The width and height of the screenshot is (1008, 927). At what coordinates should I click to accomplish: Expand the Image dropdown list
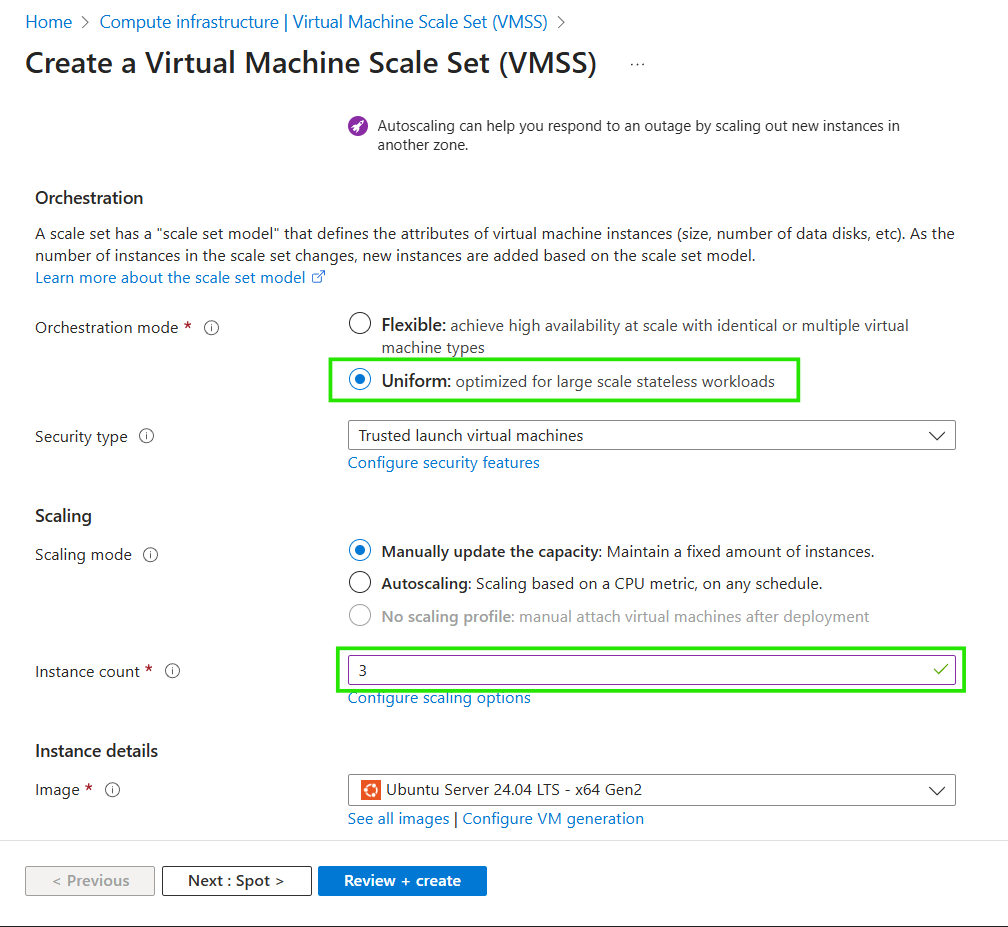point(651,790)
